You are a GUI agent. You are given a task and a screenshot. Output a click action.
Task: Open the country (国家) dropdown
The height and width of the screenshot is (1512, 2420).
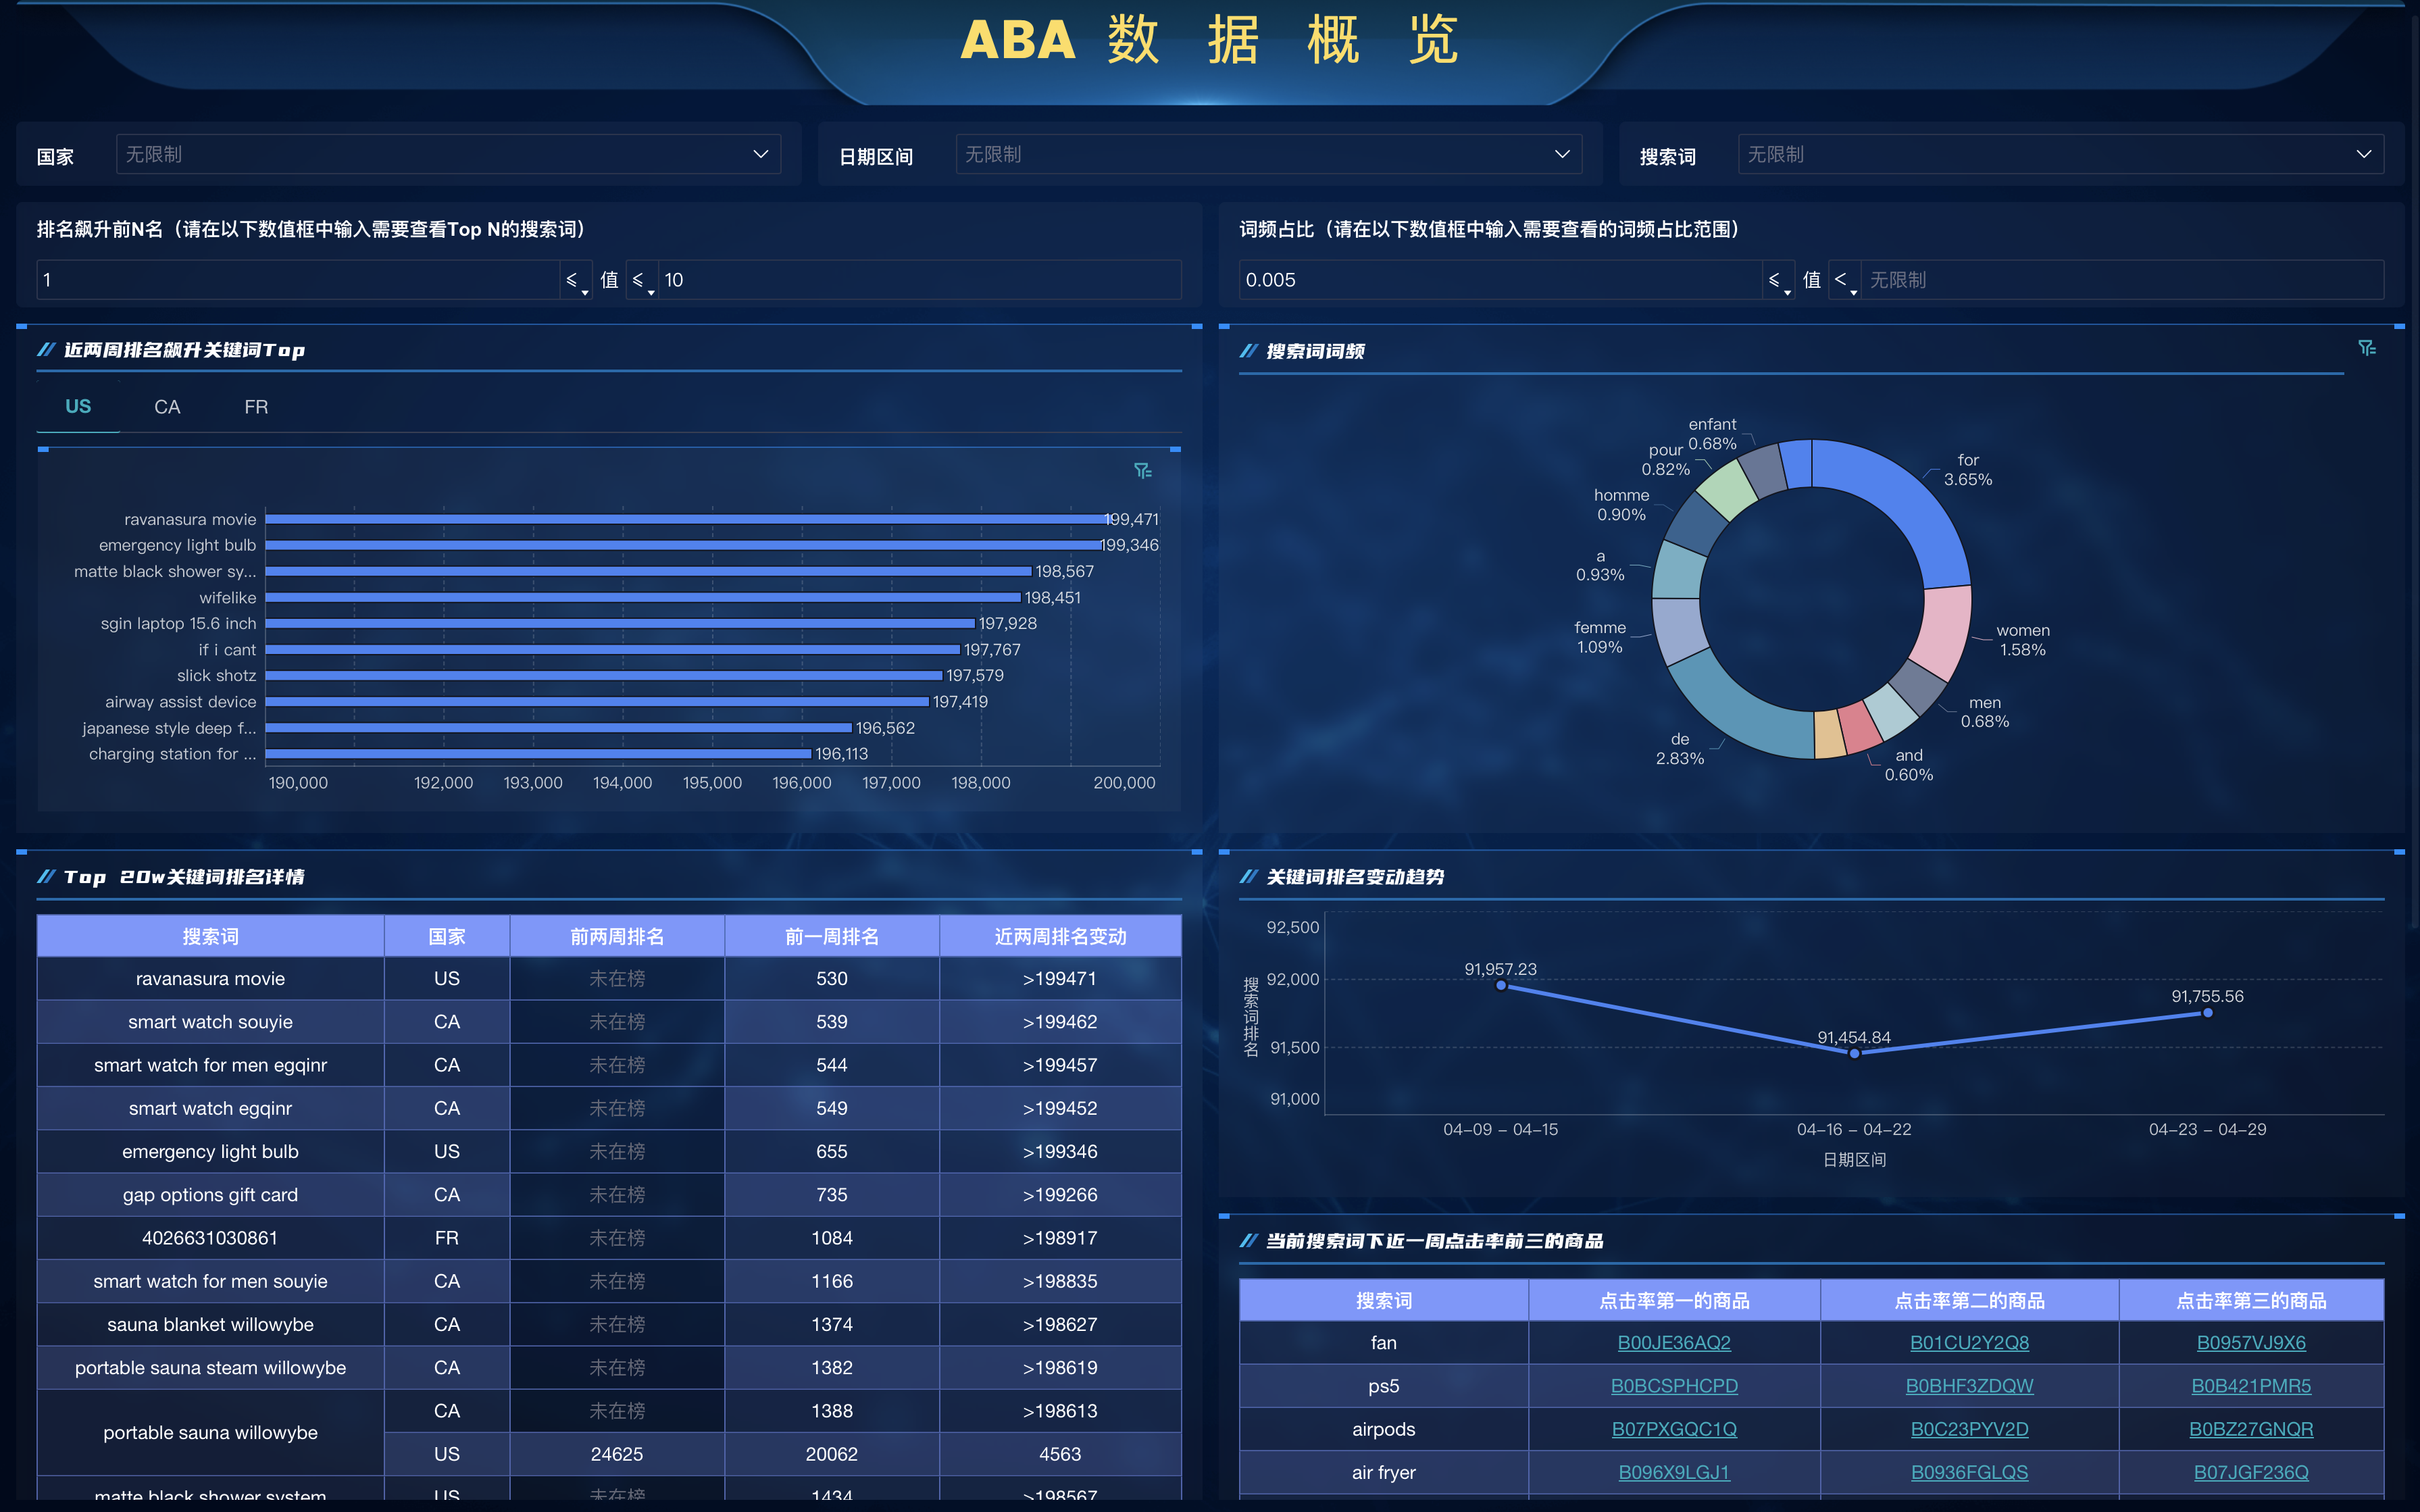(x=447, y=154)
